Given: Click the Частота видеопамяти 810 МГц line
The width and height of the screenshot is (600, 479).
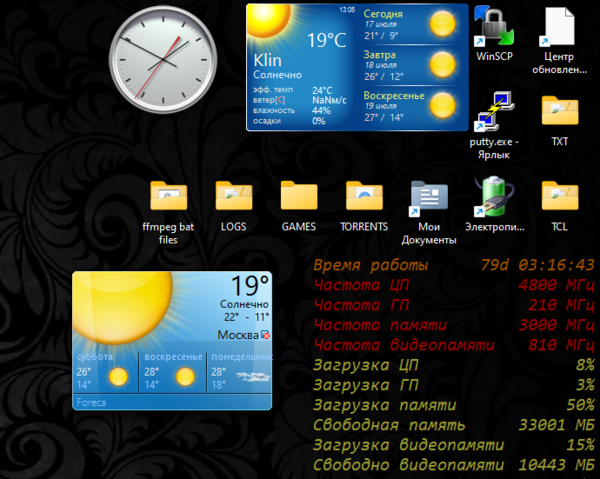Looking at the screenshot, I should tap(454, 345).
